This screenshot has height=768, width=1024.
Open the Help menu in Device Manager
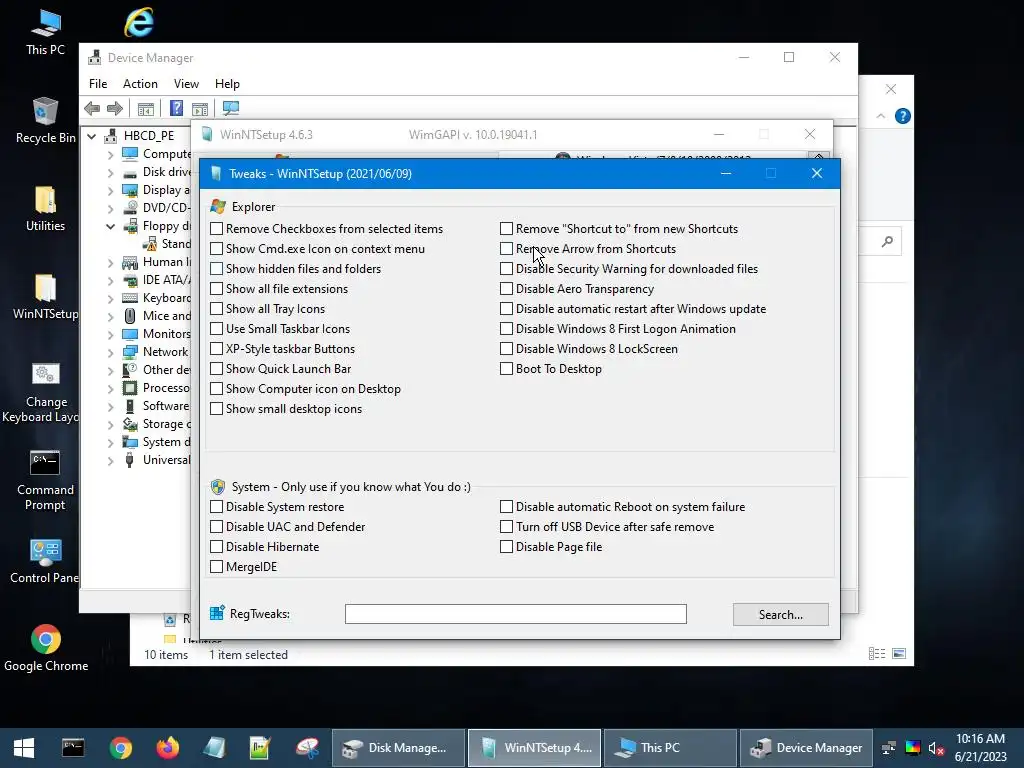click(227, 84)
